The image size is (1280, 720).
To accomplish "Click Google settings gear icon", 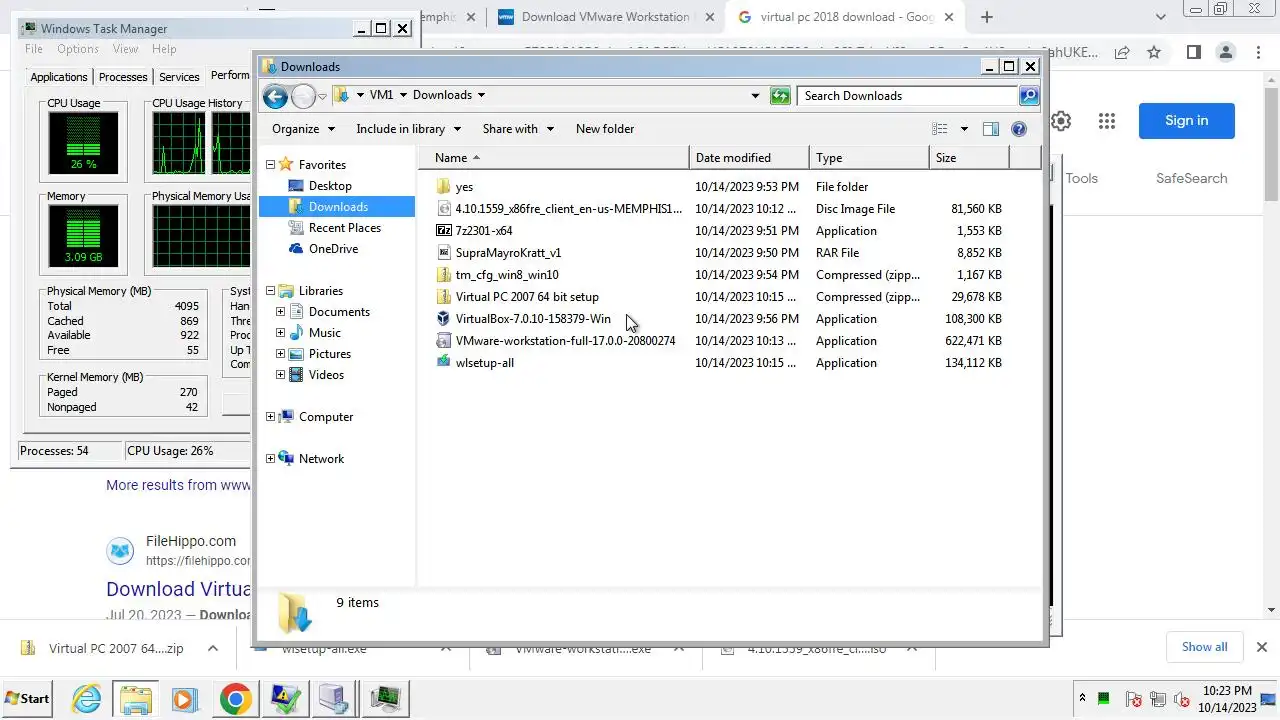I will pos(1061,121).
